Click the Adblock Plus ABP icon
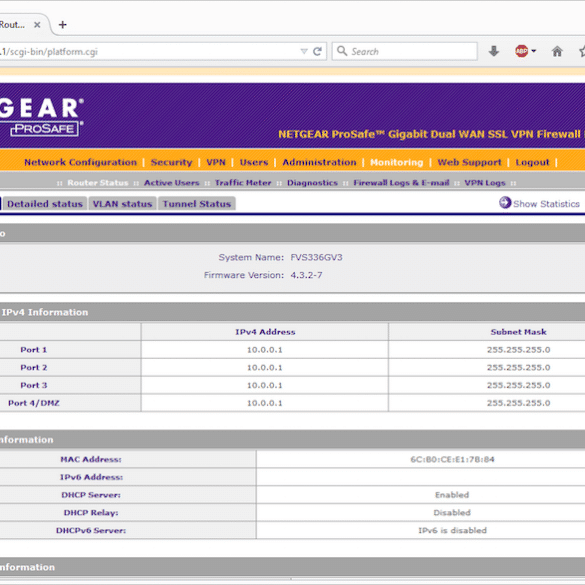The image size is (585, 585). (x=521, y=51)
